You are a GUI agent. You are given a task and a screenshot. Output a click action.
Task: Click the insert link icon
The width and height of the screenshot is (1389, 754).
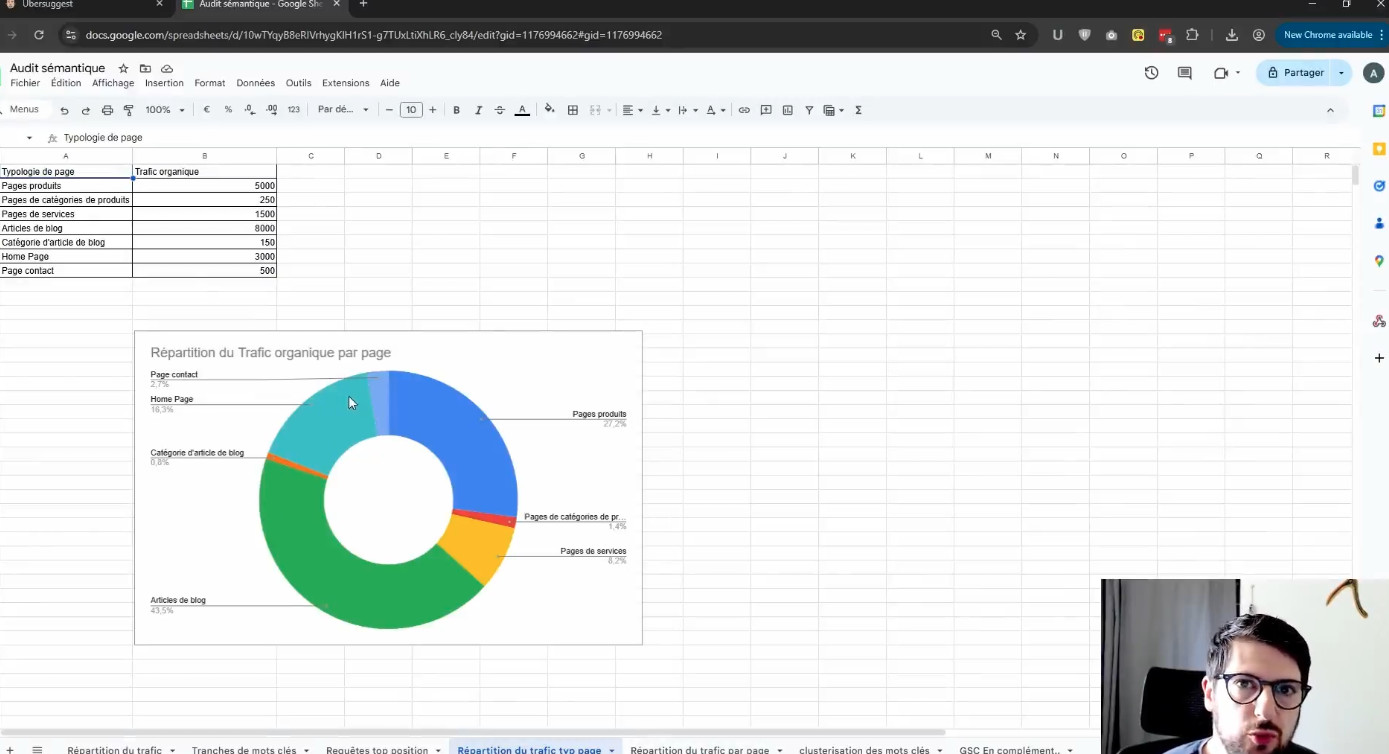[744, 110]
